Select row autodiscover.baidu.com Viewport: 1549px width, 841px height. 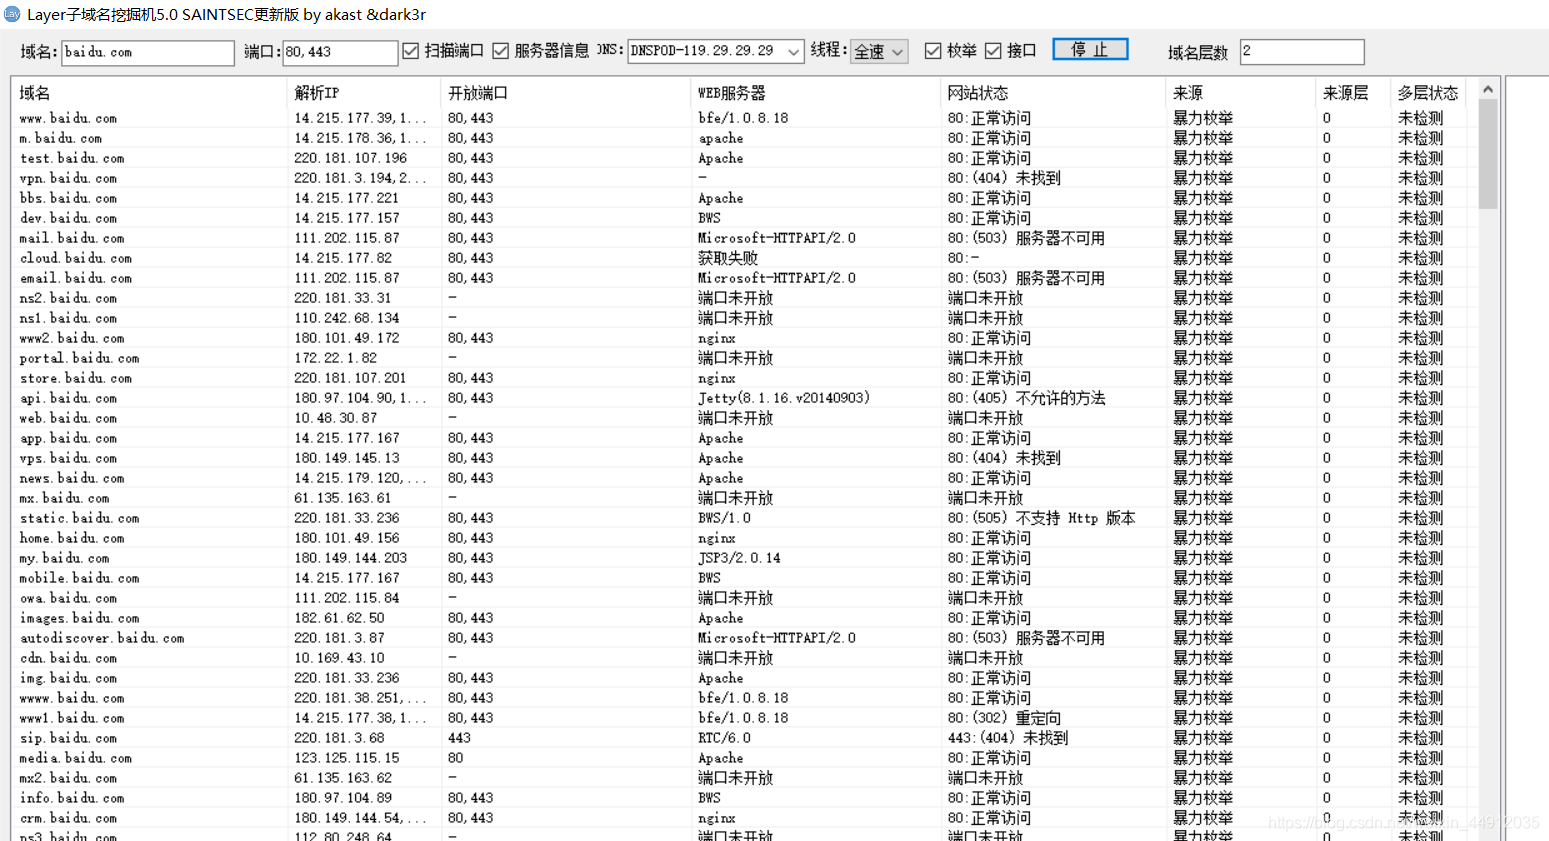[744, 638]
